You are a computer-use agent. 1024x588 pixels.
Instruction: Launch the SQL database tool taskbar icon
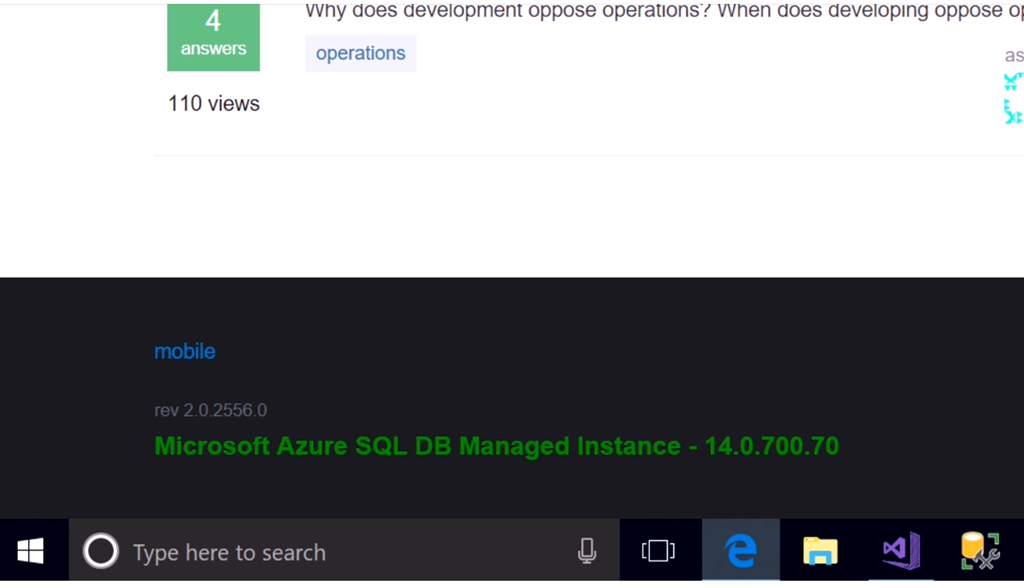tap(979, 551)
